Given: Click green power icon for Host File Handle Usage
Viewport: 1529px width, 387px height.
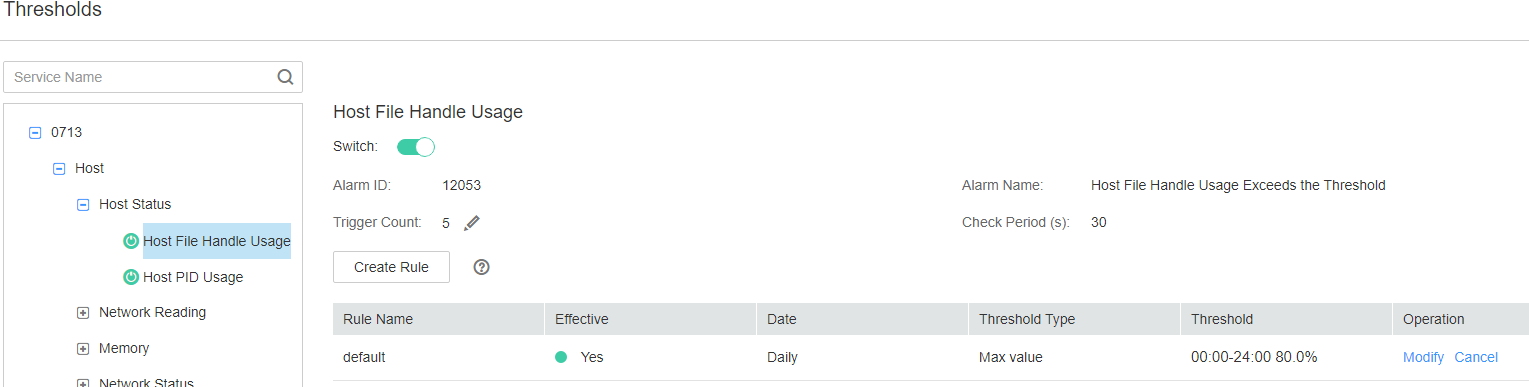Looking at the screenshot, I should click(131, 241).
